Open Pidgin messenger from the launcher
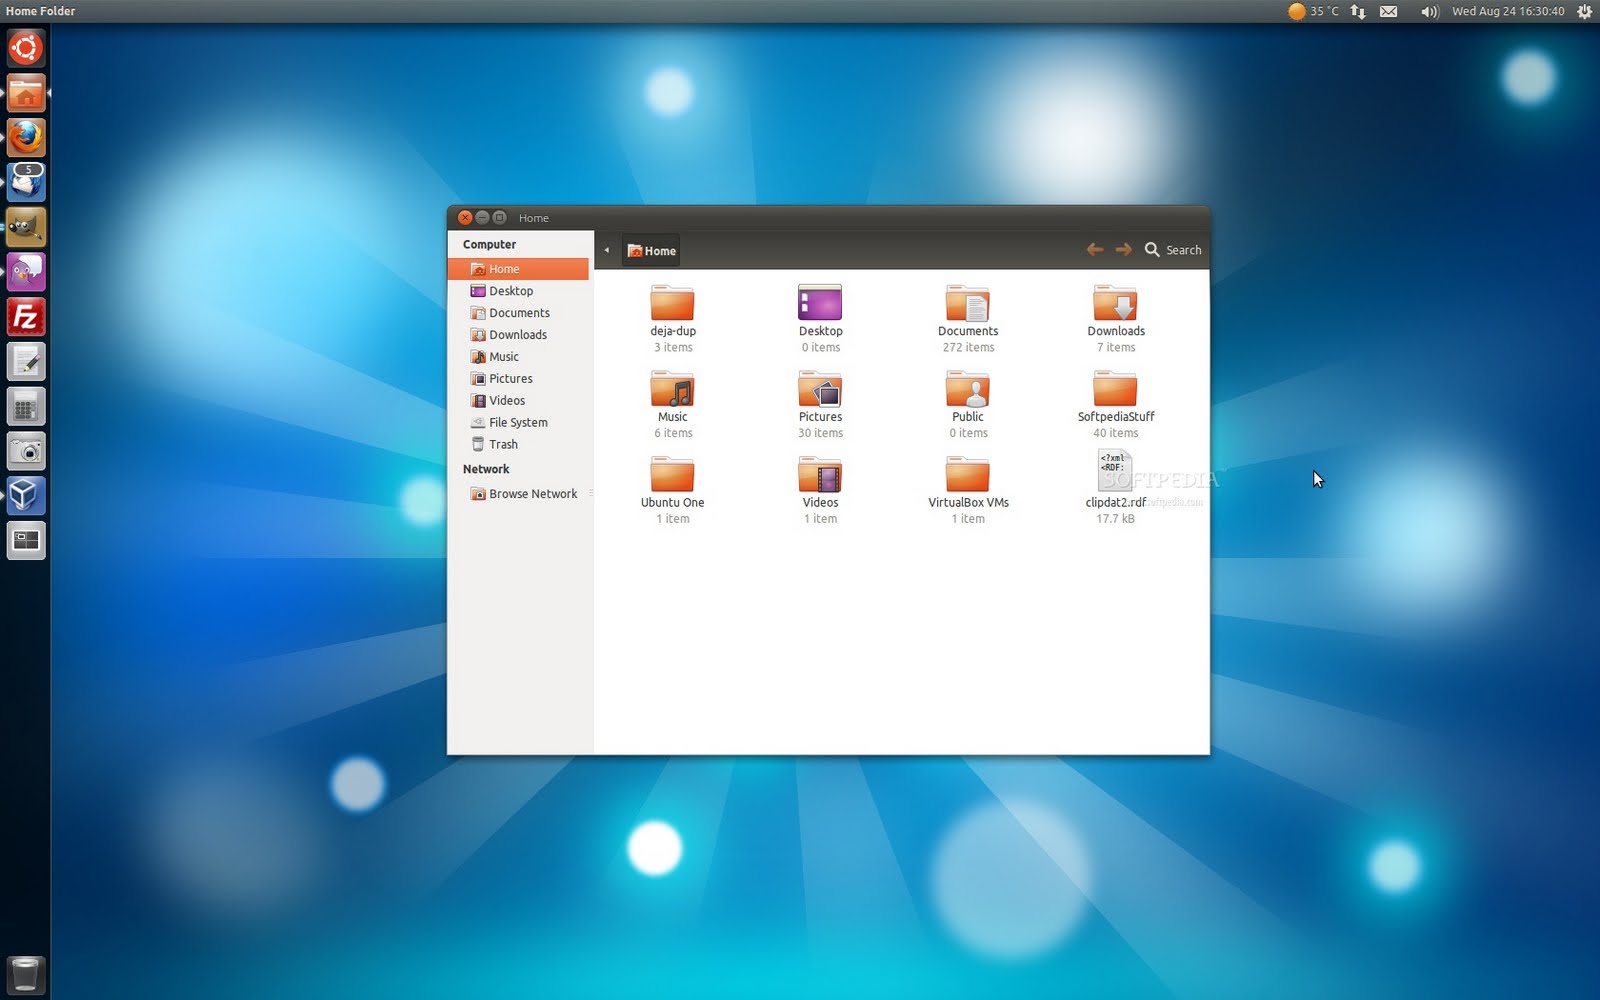 click(25, 271)
